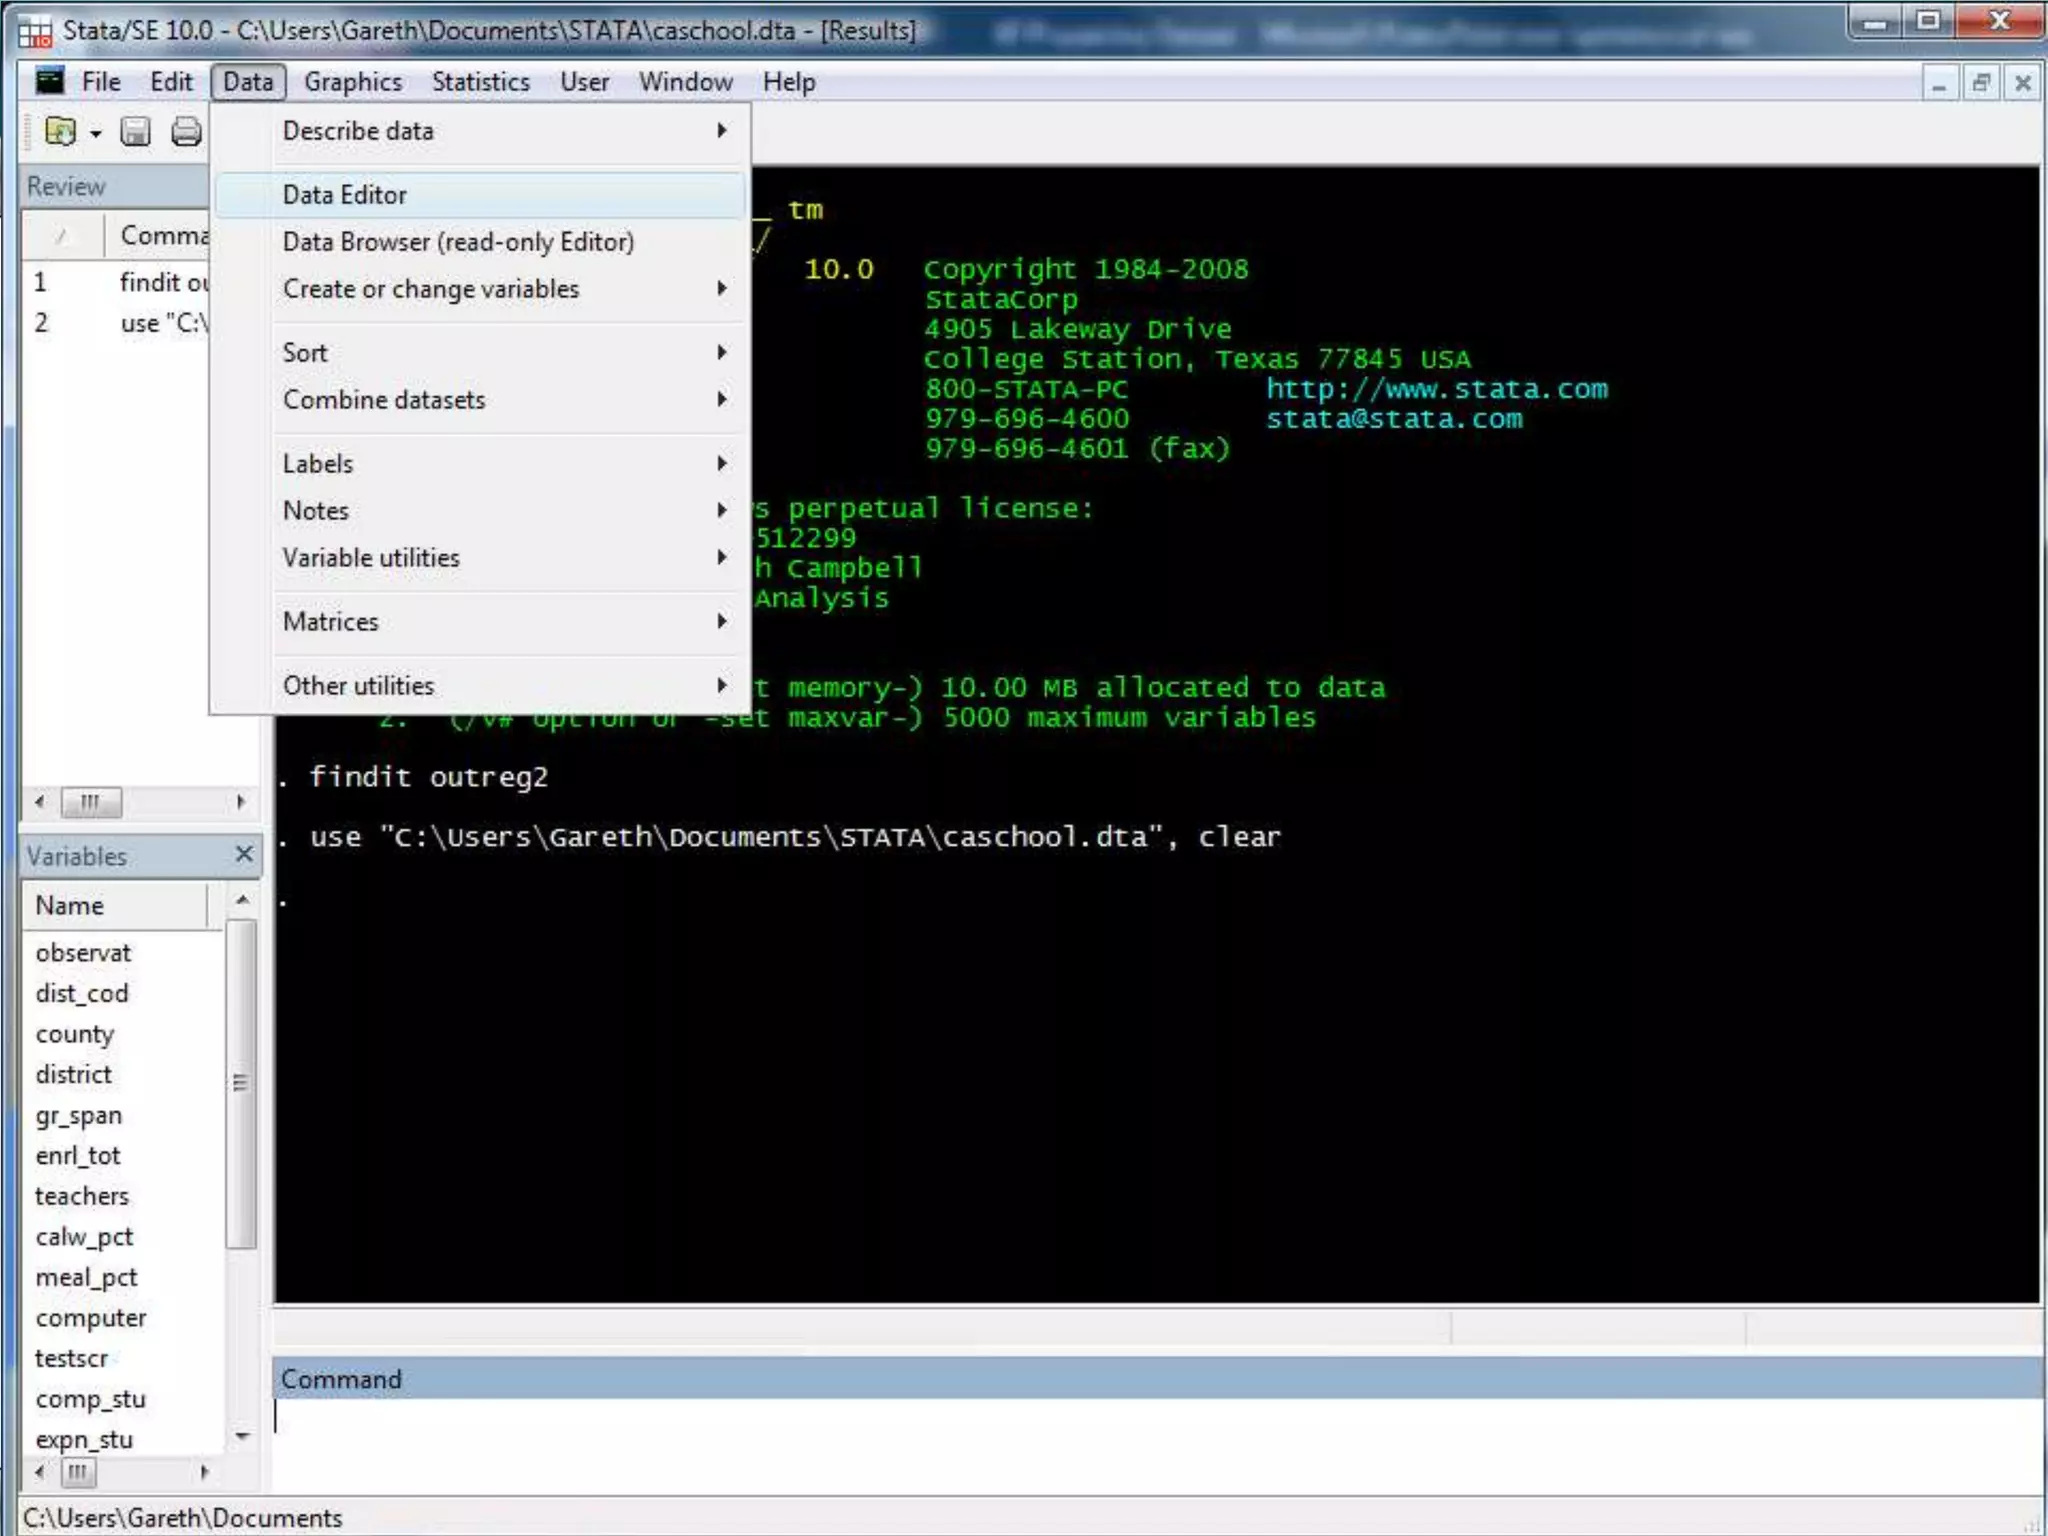The image size is (2048, 1536).
Task: Click stata@stata.com email link
Action: click(x=1394, y=419)
